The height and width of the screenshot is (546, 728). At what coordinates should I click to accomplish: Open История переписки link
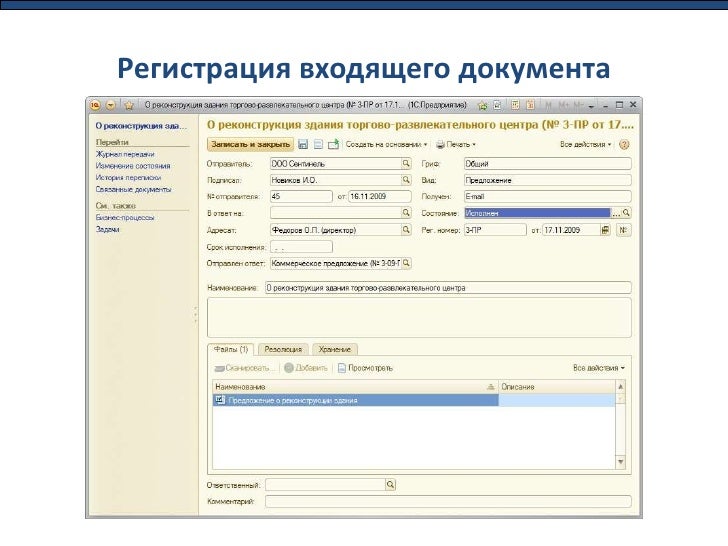[128, 177]
